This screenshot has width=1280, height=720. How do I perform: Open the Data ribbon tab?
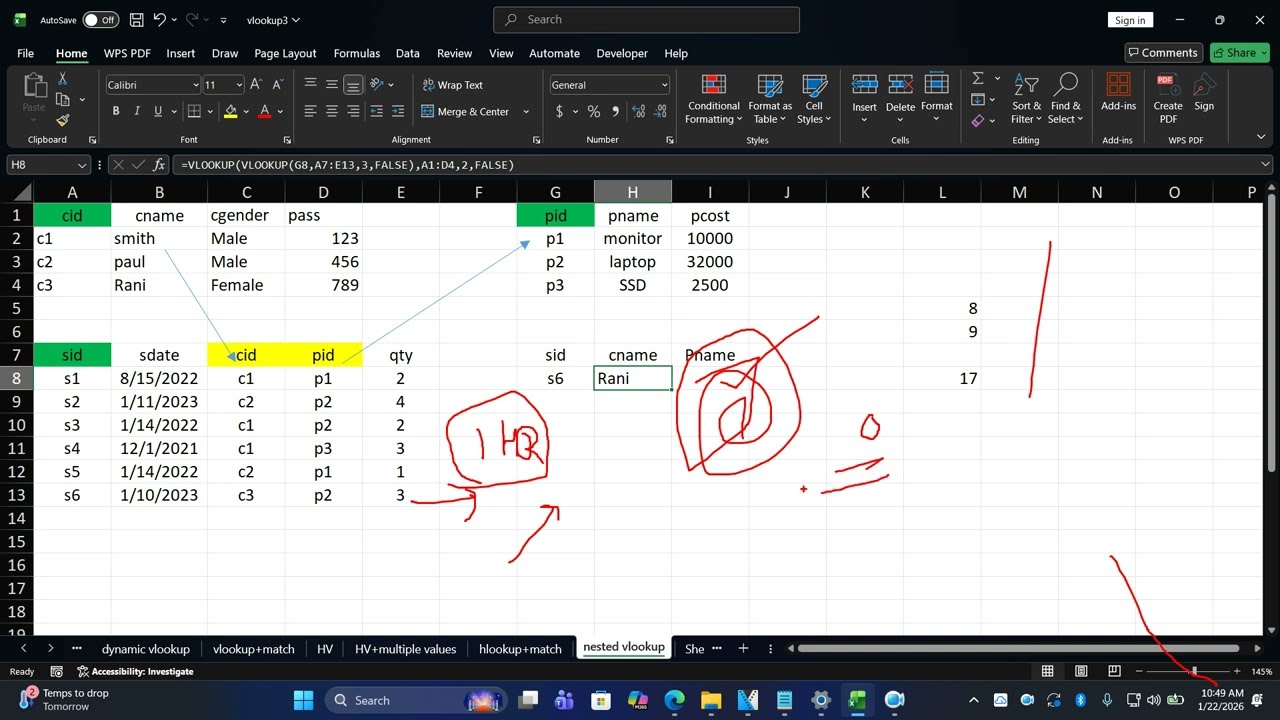tap(407, 53)
